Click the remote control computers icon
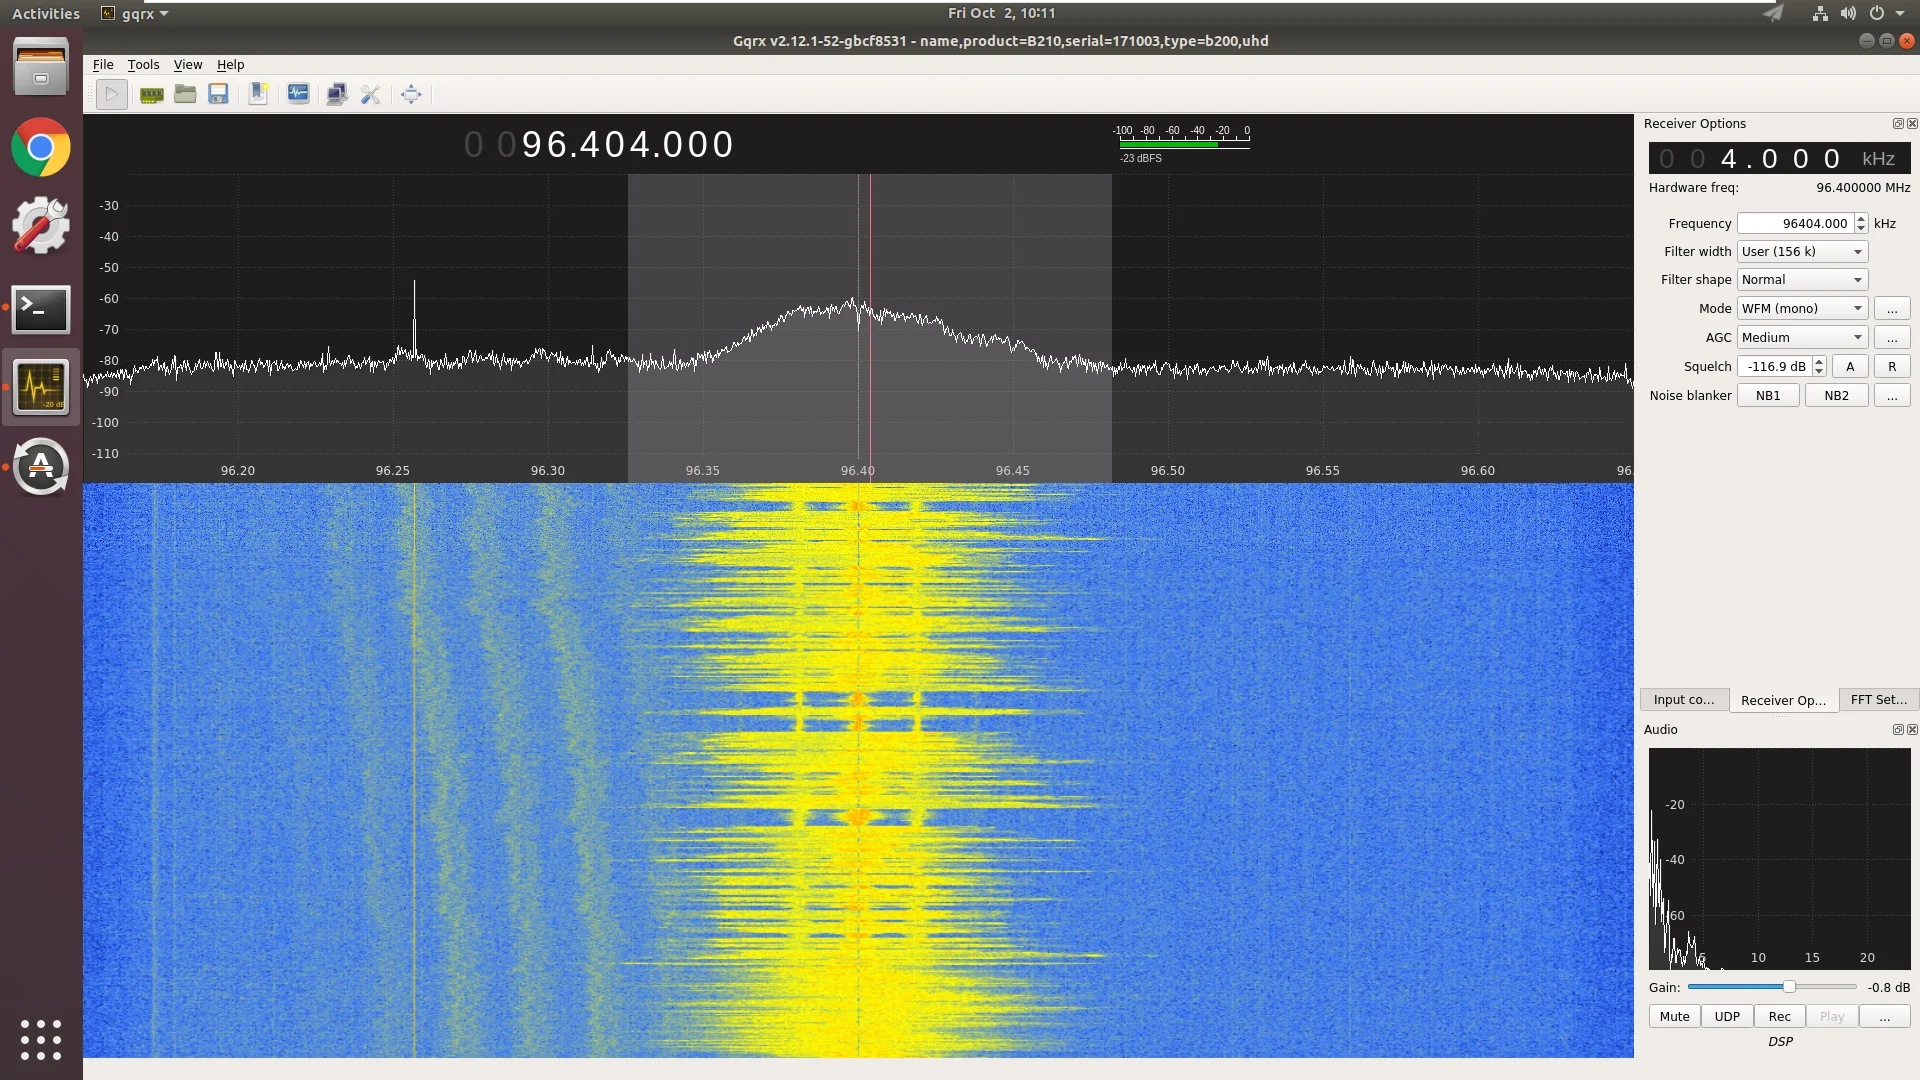 [x=337, y=94]
